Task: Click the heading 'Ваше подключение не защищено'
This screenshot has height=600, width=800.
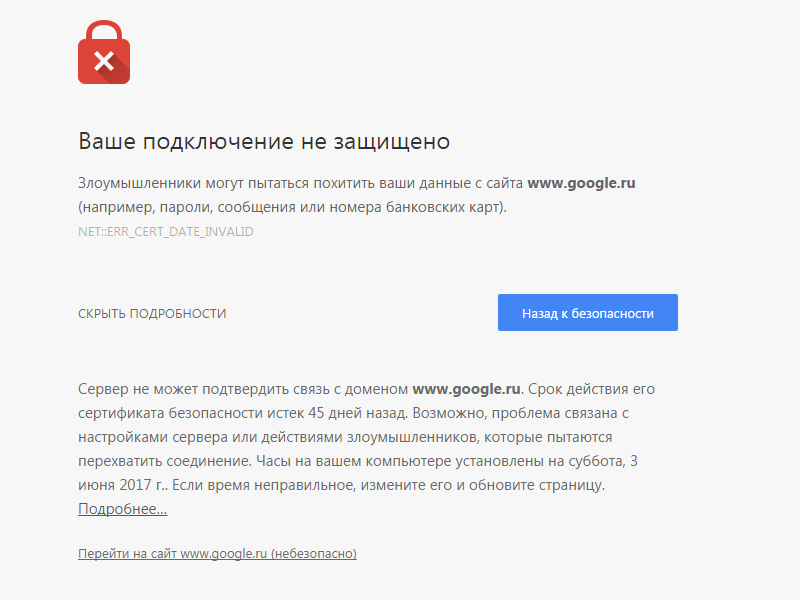Action: (x=264, y=141)
